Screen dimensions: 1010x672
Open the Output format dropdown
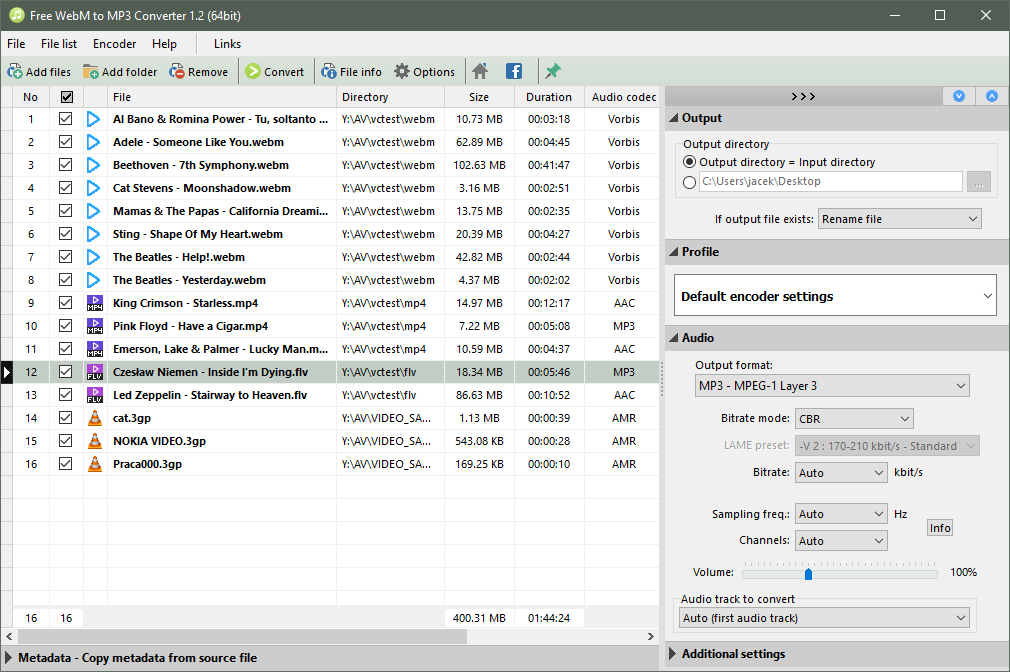(832, 385)
